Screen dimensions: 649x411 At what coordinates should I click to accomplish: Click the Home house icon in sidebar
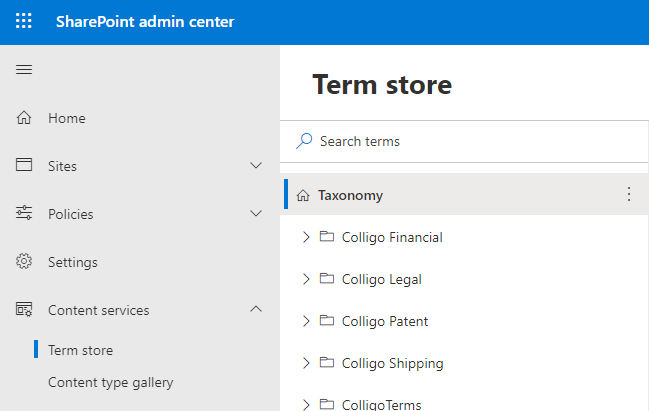(x=24, y=118)
